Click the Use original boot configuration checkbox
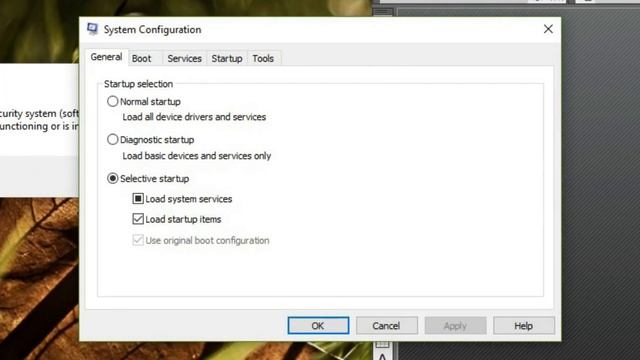640x360 pixels. click(x=138, y=240)
